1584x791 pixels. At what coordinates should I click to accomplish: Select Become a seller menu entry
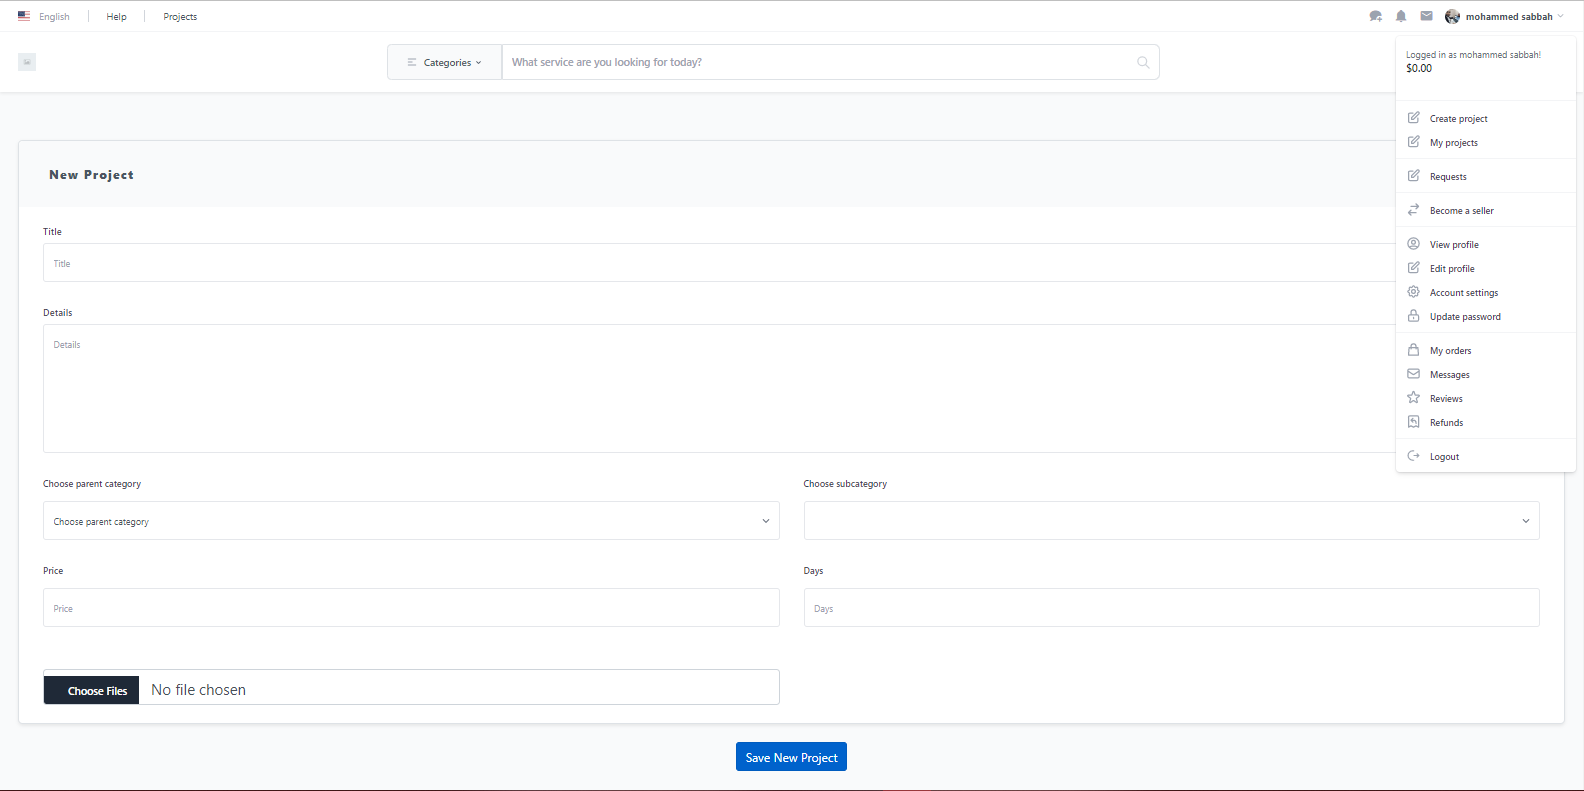click(1461, 211)
